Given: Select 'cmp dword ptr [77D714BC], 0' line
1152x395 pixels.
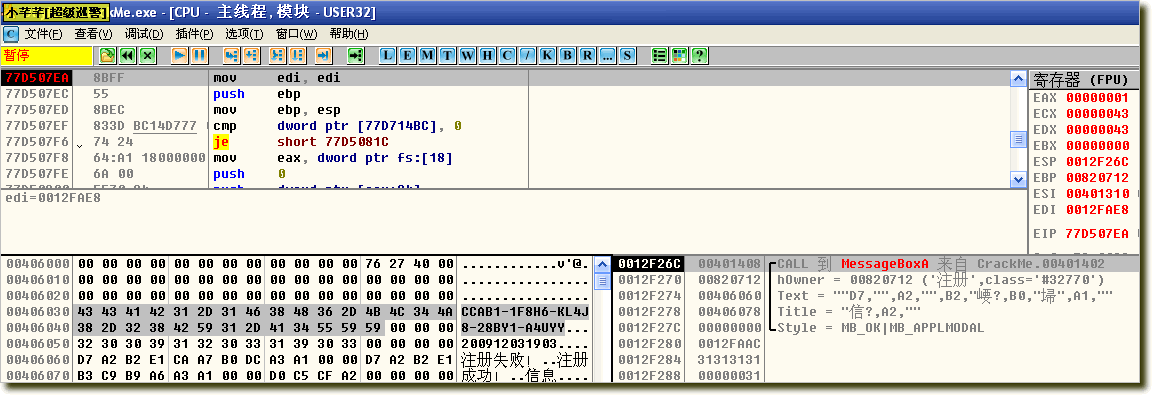Looking at the screenshot, I should (337, 126).
